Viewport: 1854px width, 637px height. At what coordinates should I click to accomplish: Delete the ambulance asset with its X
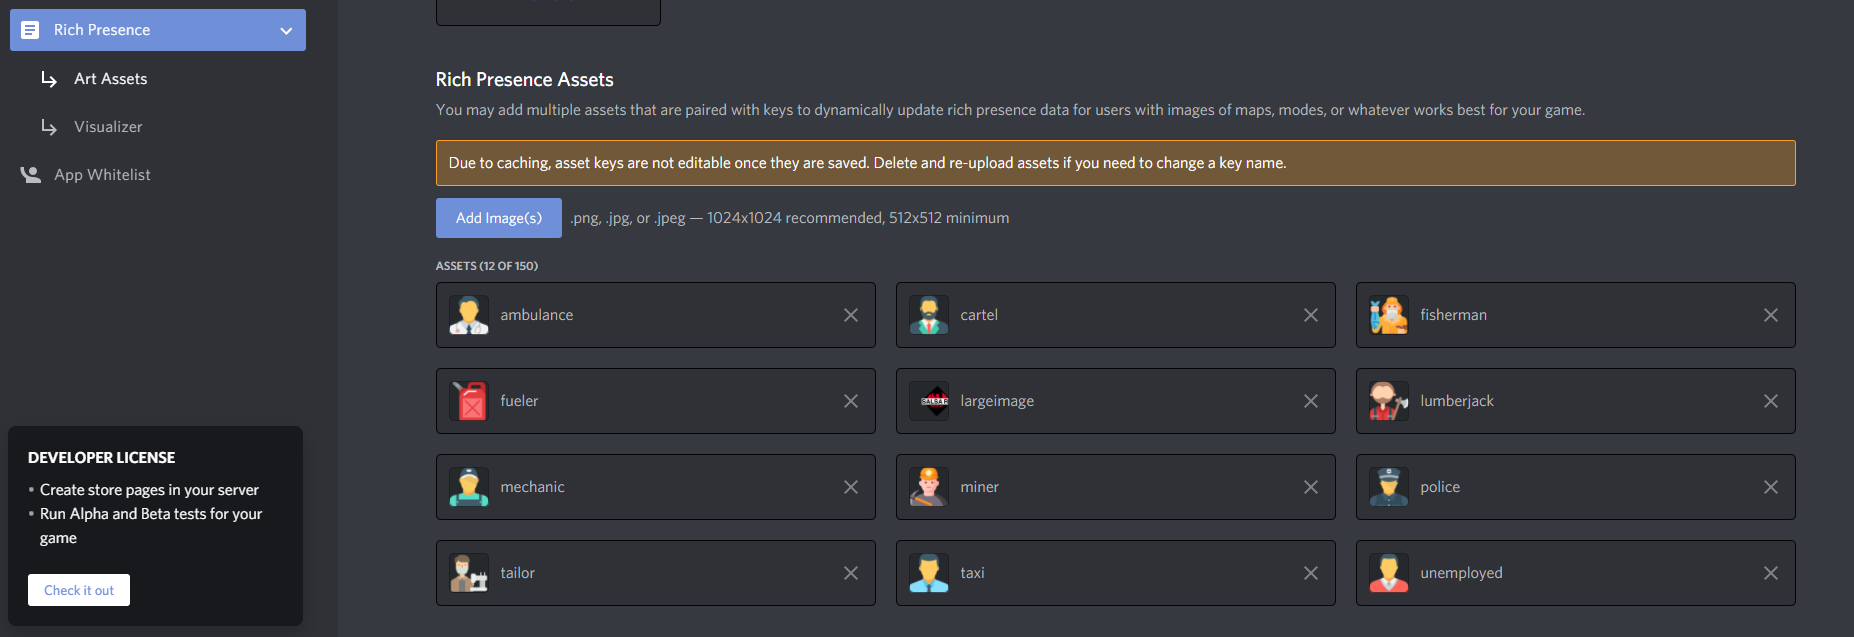(851, 315)
